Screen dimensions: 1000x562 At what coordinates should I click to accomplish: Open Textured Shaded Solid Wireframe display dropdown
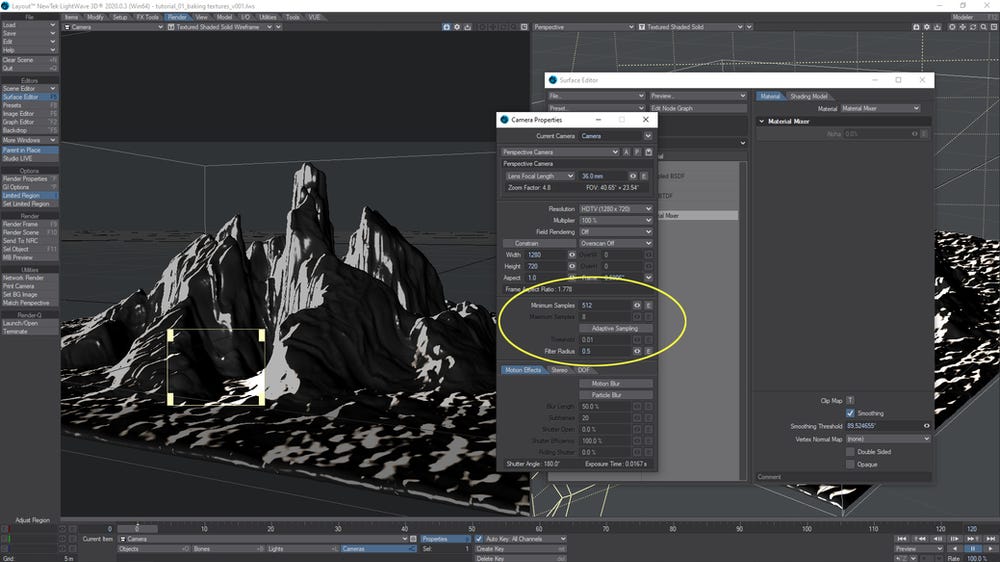coord(220,27)
